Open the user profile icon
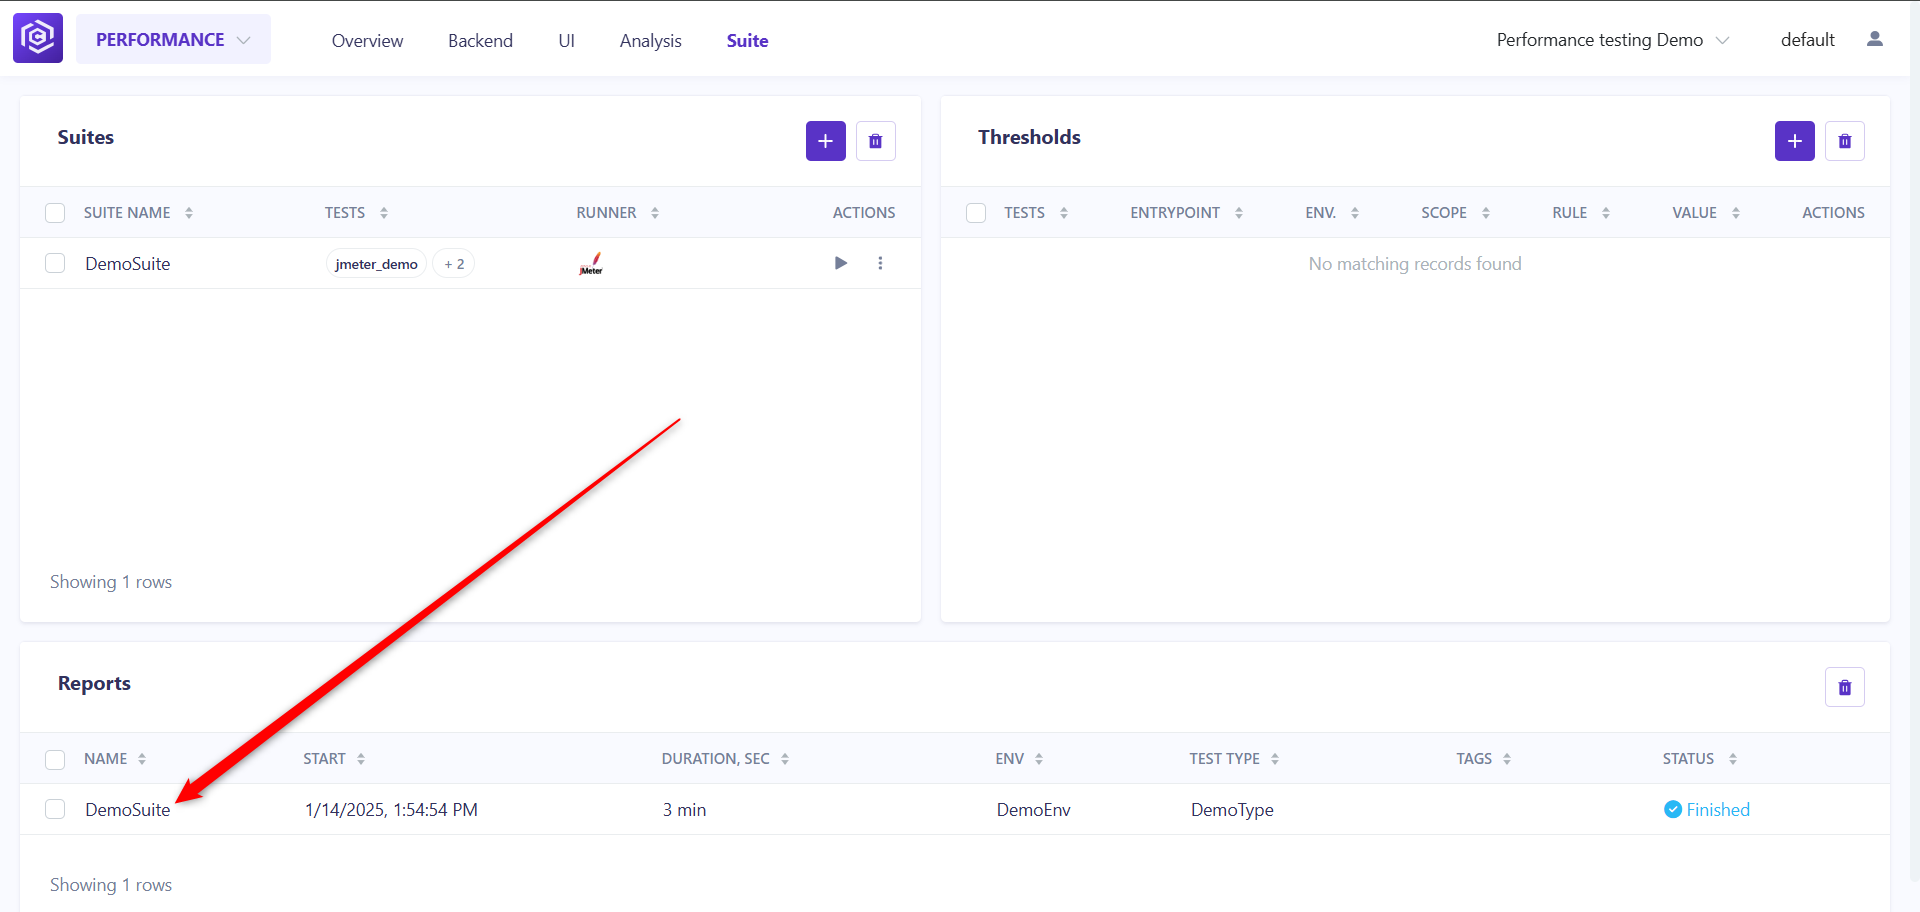 pos(1874,39)
